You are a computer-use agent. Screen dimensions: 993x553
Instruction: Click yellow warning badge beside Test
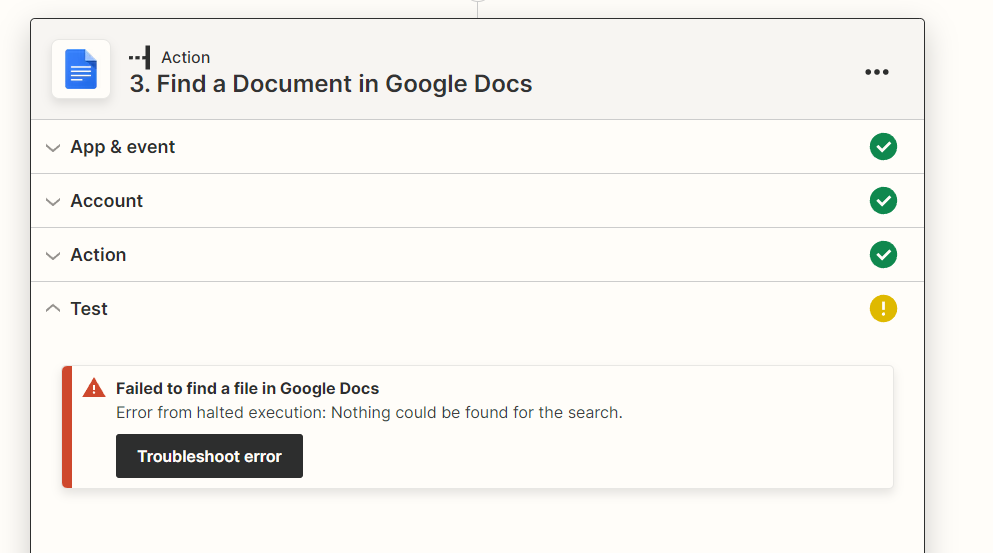coord(883,308)
